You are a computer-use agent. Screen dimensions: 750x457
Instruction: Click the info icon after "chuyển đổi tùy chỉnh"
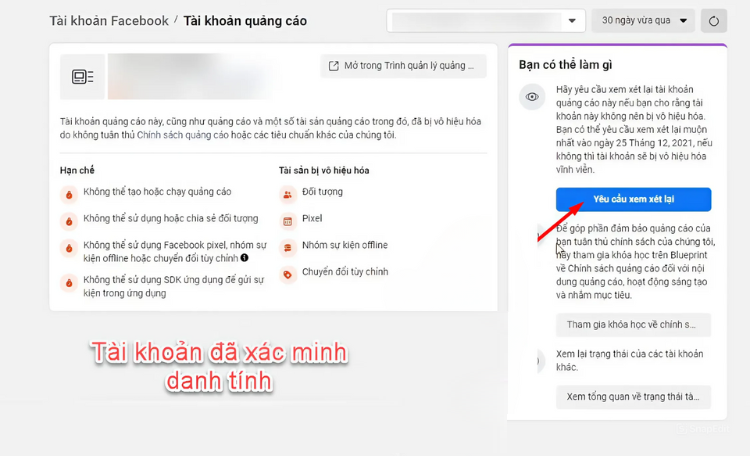pyautogui.click(x=244, y=258)
